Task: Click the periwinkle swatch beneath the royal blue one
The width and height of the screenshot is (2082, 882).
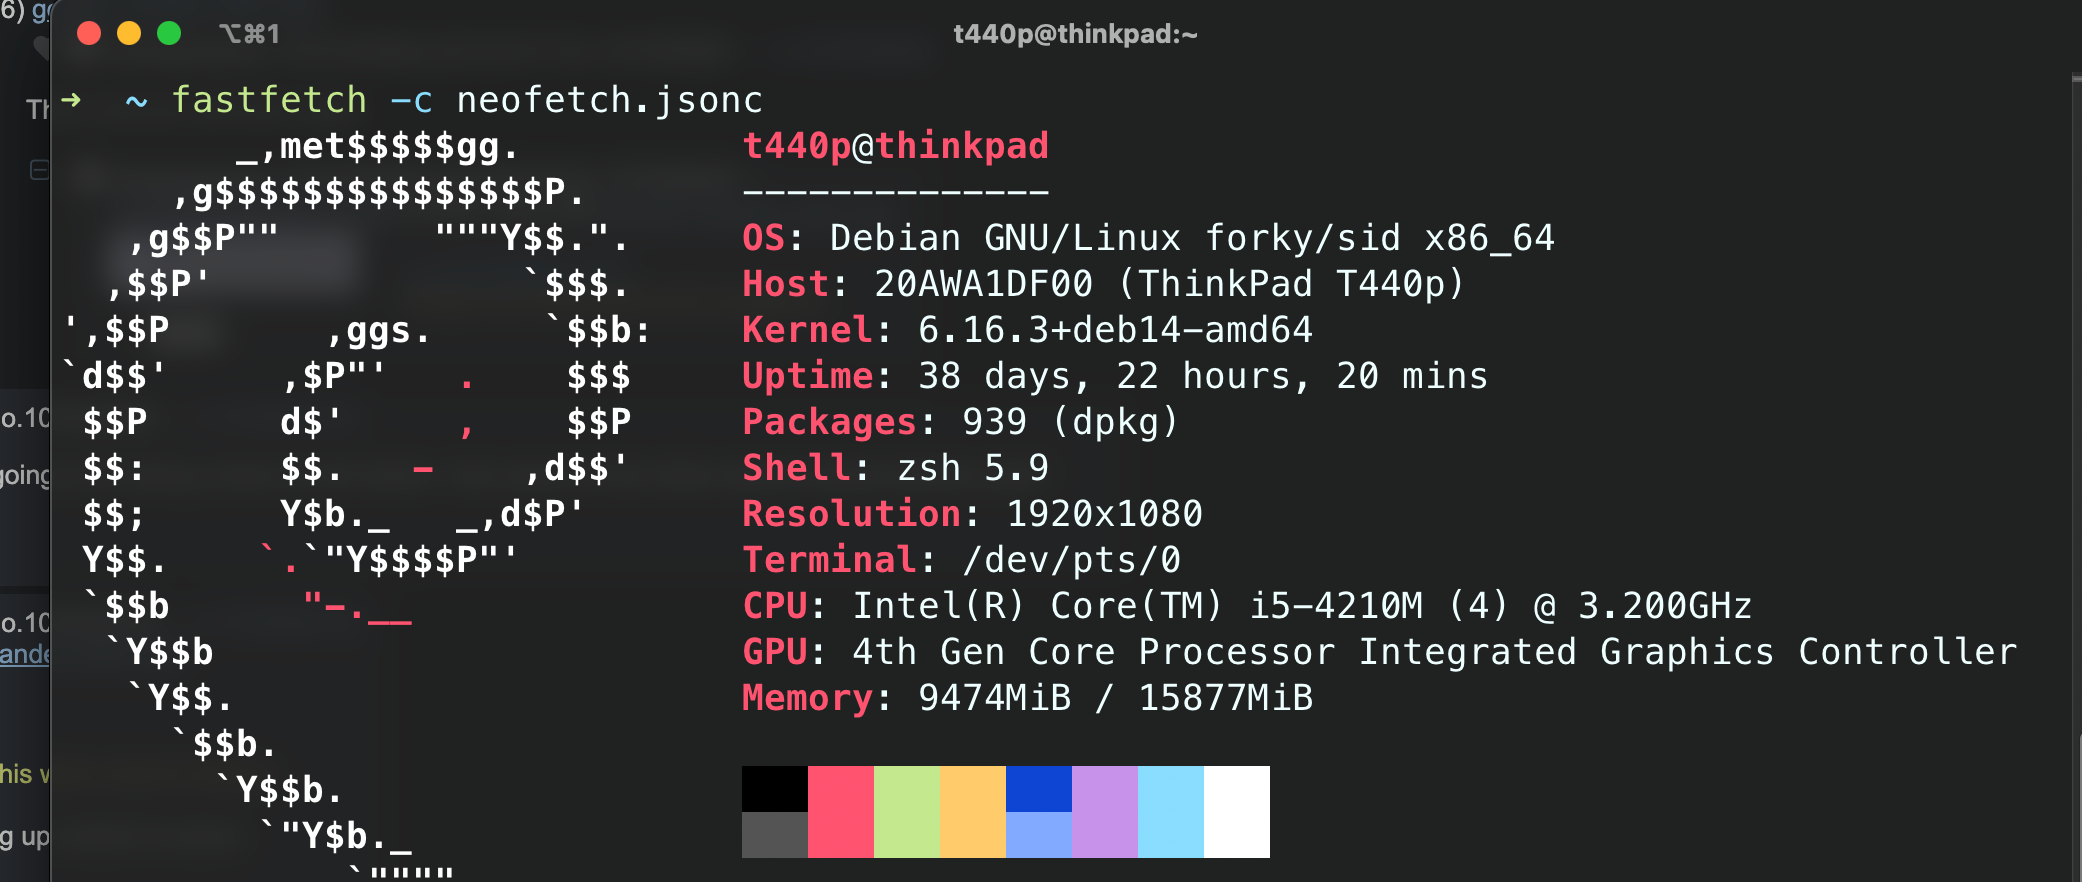Action: click(x=1039, y=835)
